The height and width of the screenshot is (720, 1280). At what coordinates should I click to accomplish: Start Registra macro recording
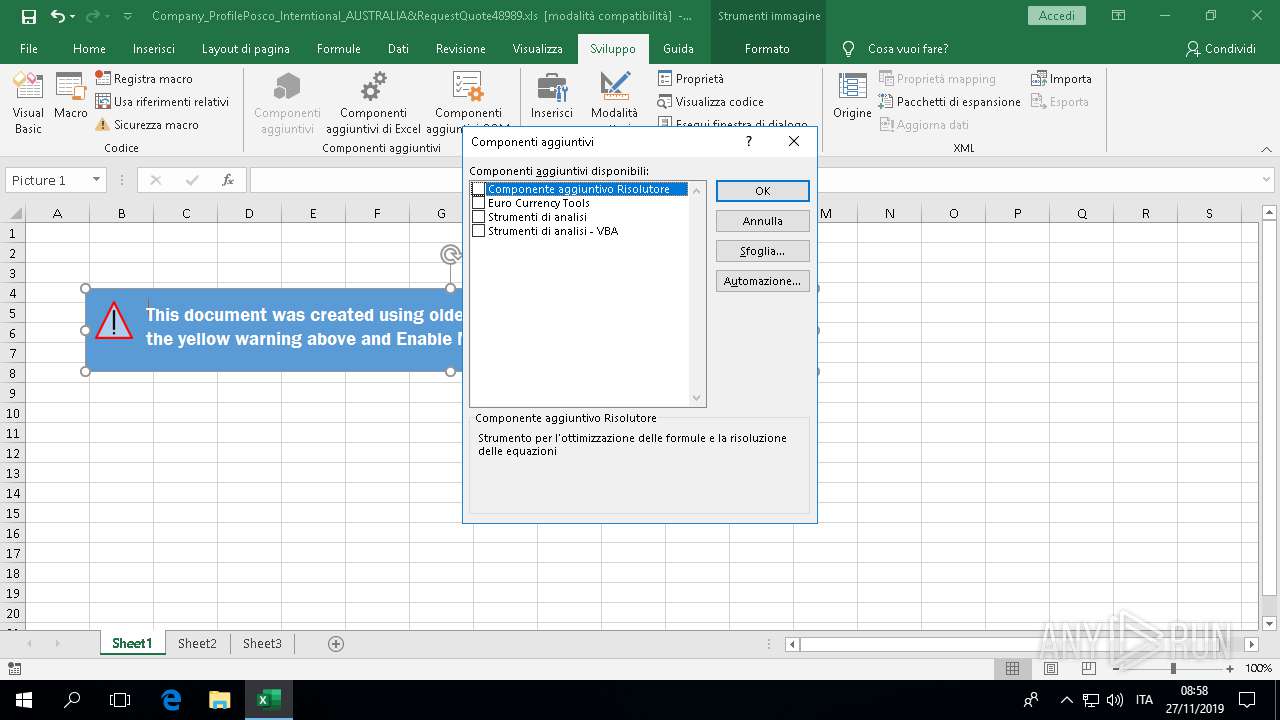(x=144, y=79)
